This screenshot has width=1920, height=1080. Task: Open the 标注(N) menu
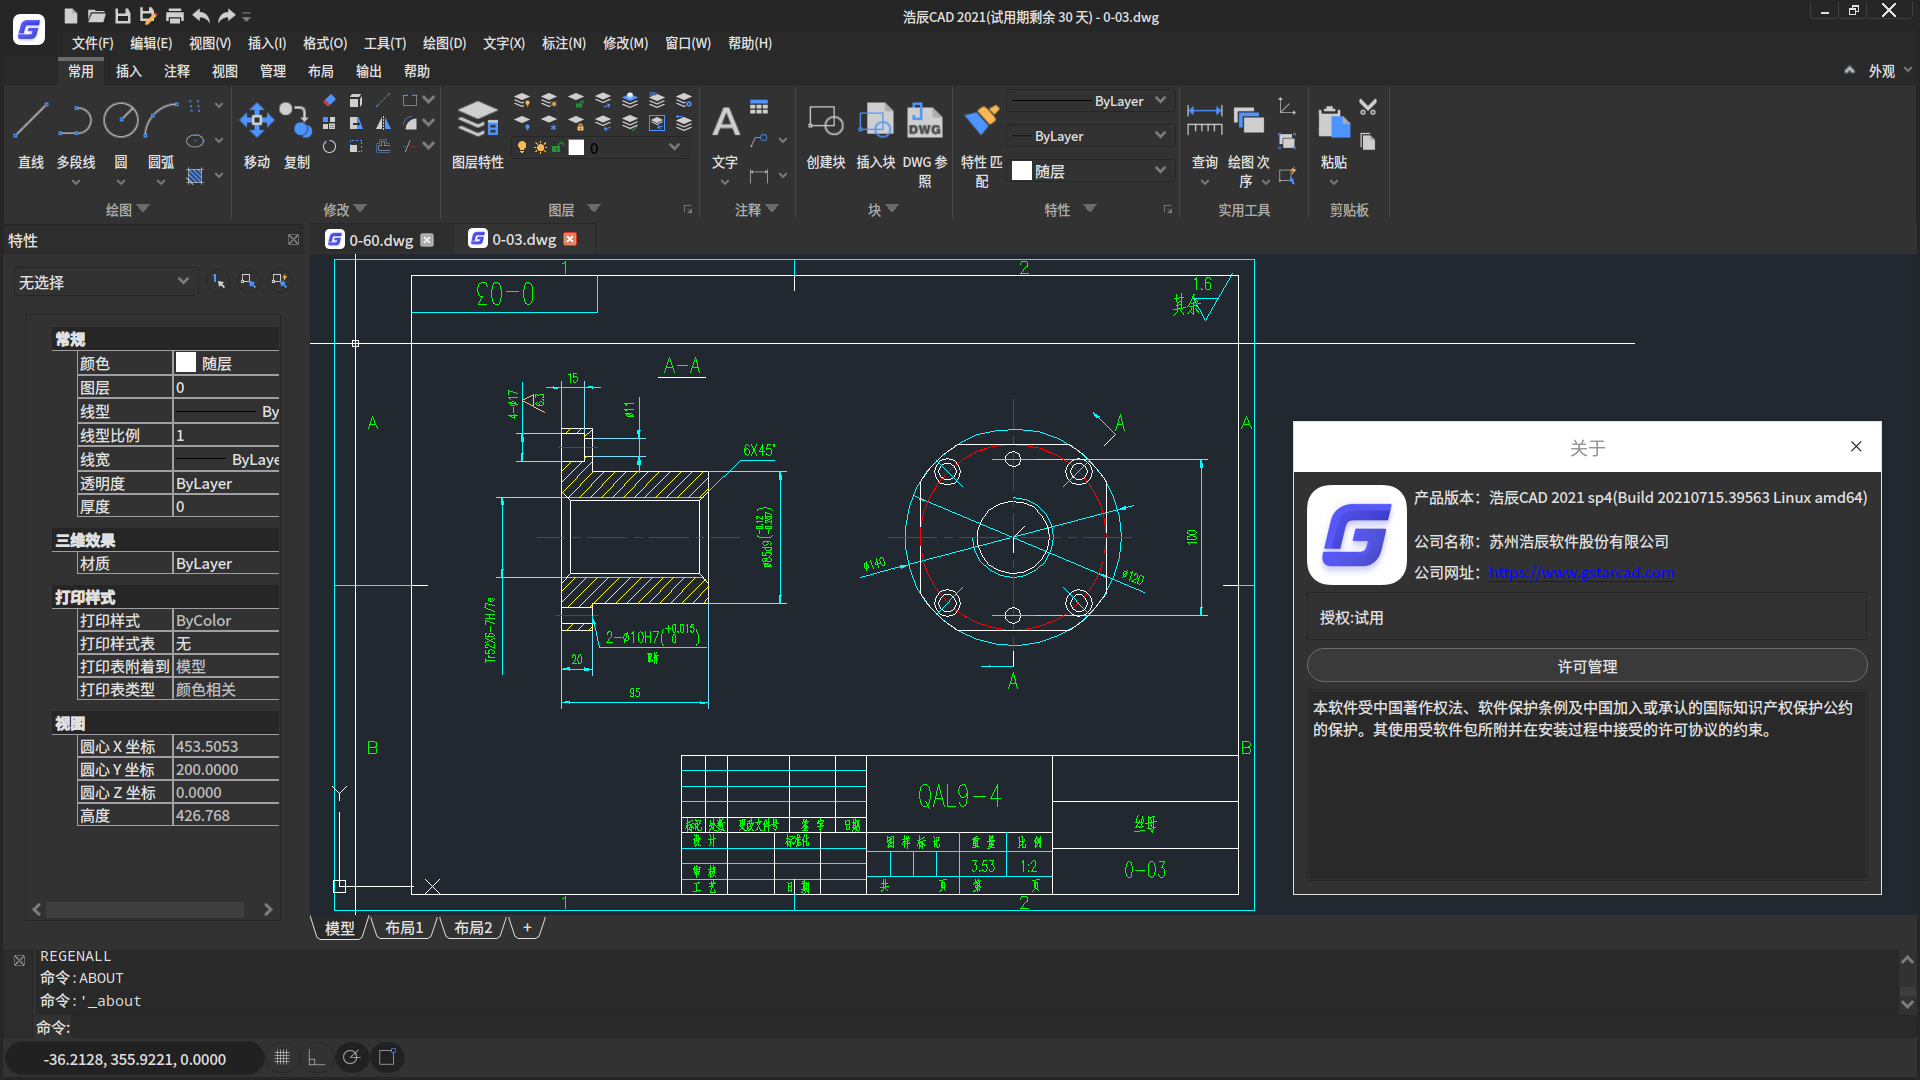tap(563, 43)
